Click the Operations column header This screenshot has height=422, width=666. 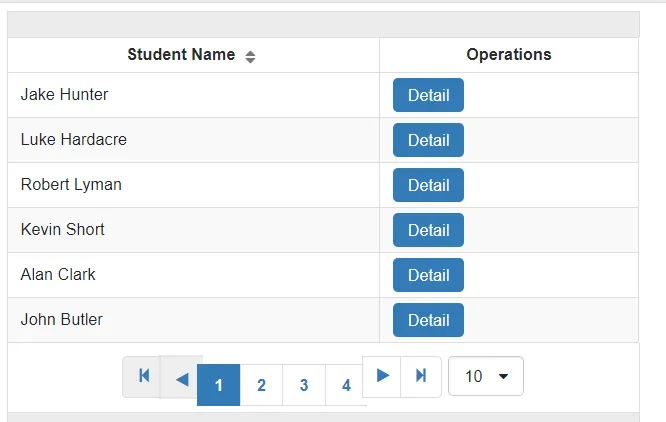(x=508, y=55)
